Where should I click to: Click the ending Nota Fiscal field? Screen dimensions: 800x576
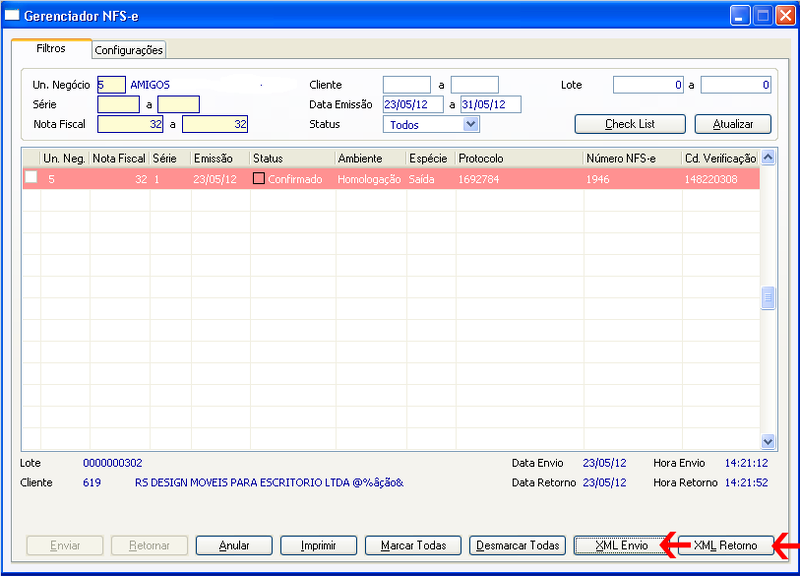click(x=215, y=124)
